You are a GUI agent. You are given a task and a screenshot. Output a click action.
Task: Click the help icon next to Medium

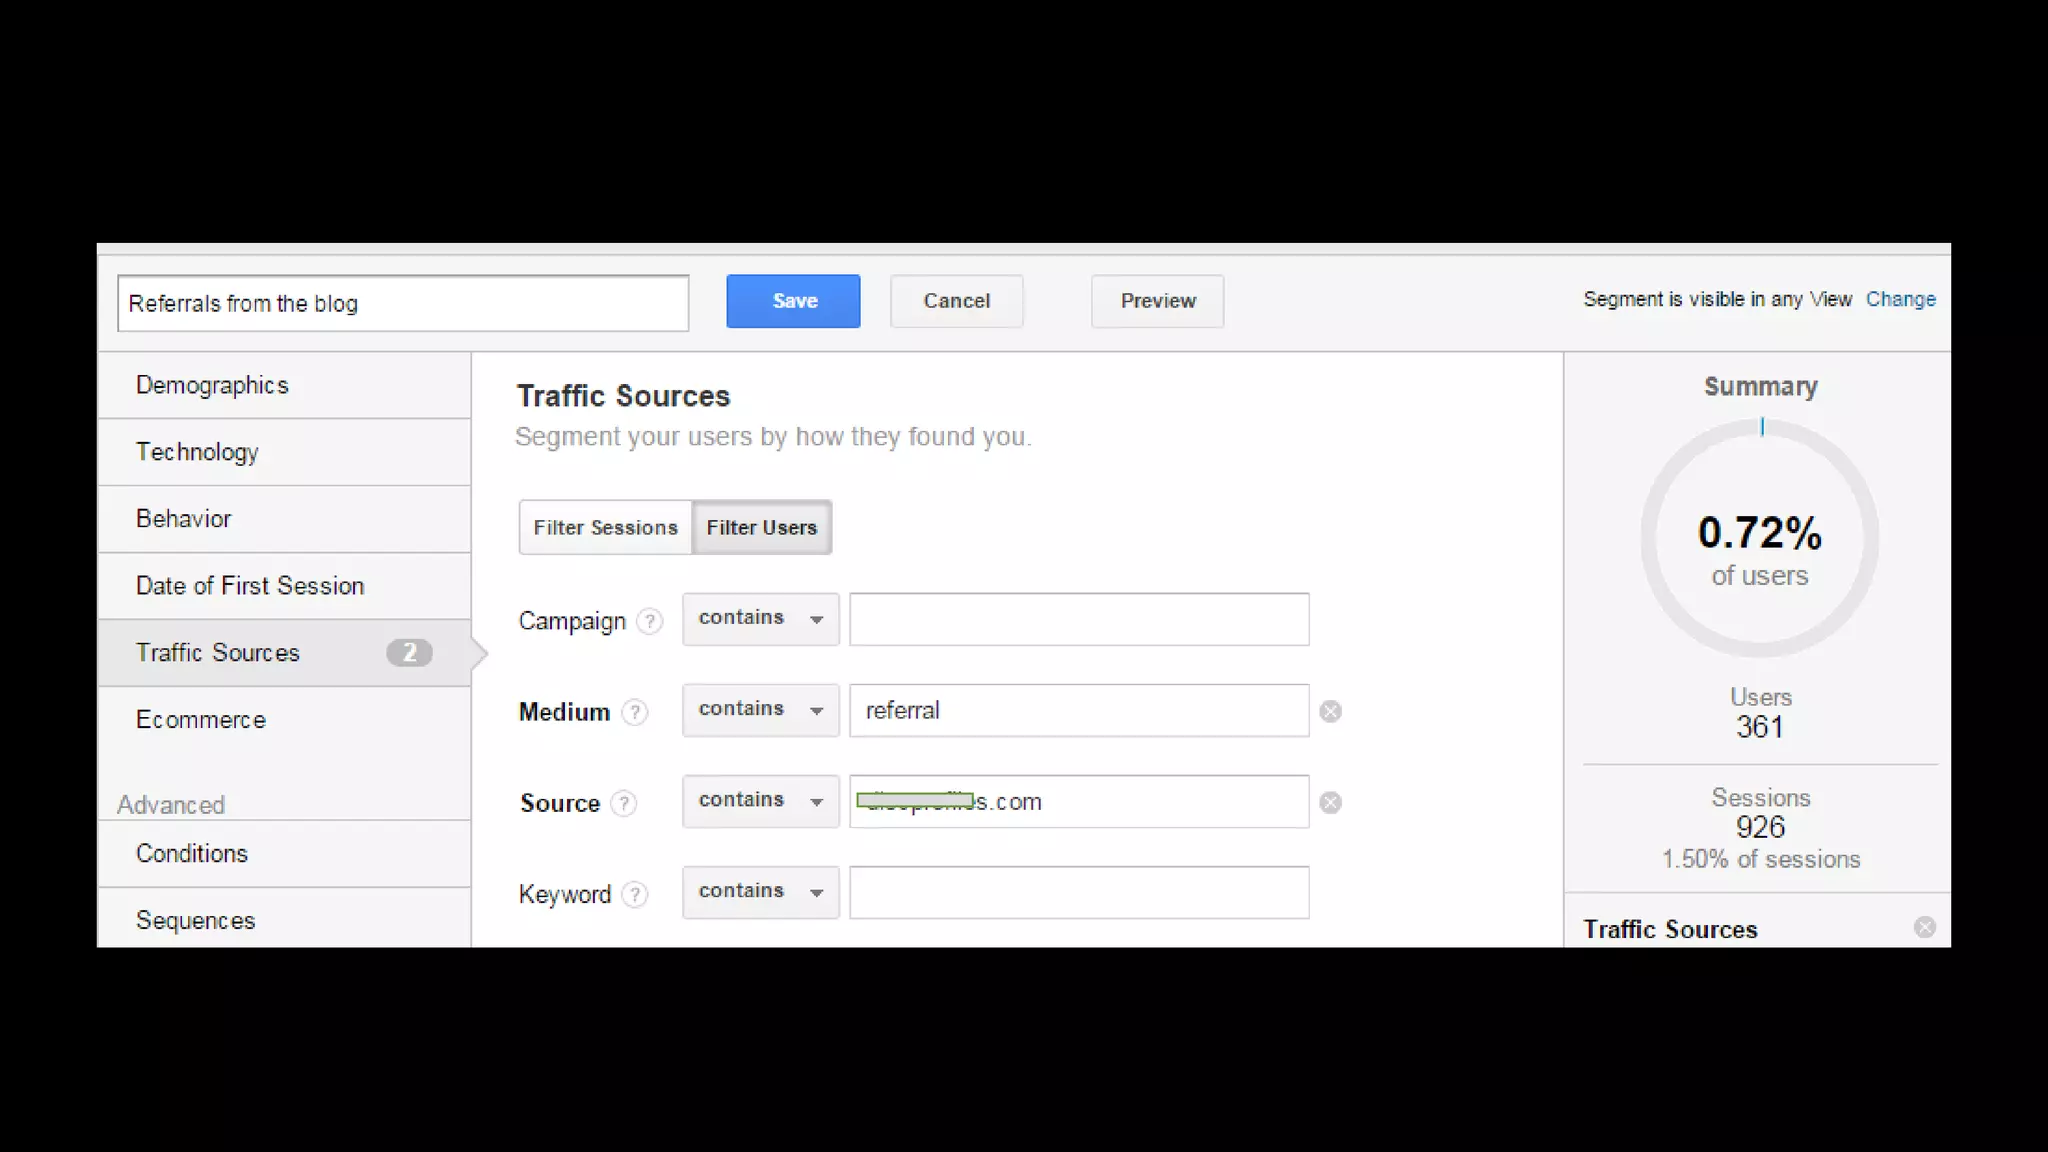tap(635, 712)
